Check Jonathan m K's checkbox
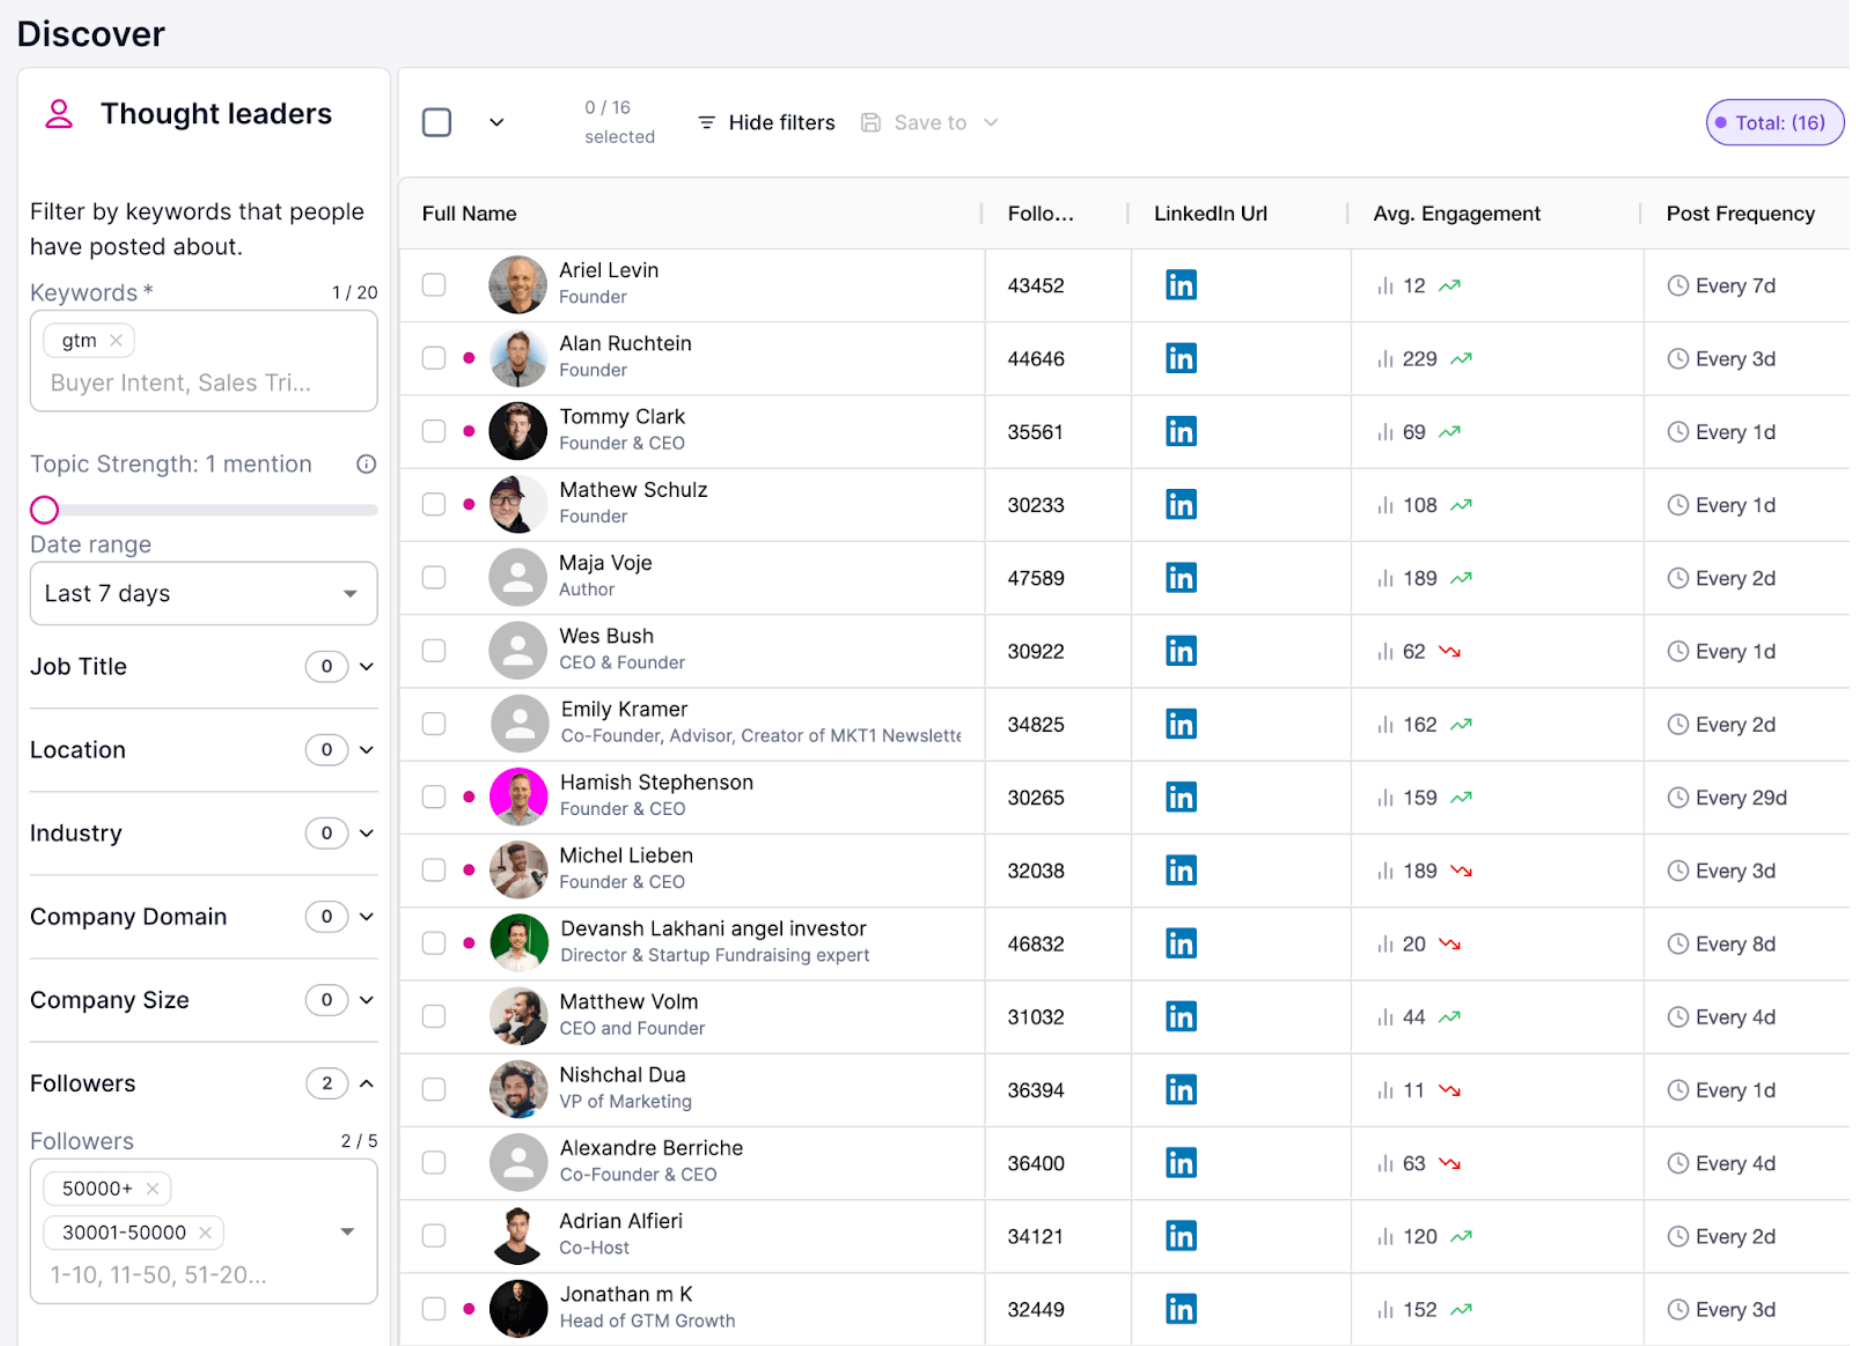The height and width of the screenshot is (1346, 1856). pos(433,1309)
